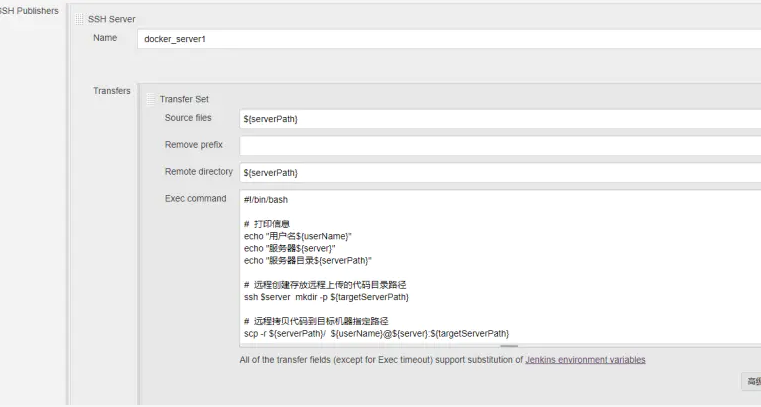Grab the Transfer Set drag handle icon
761x407 pixels.
pyautogui.click(x=151, y=99)
